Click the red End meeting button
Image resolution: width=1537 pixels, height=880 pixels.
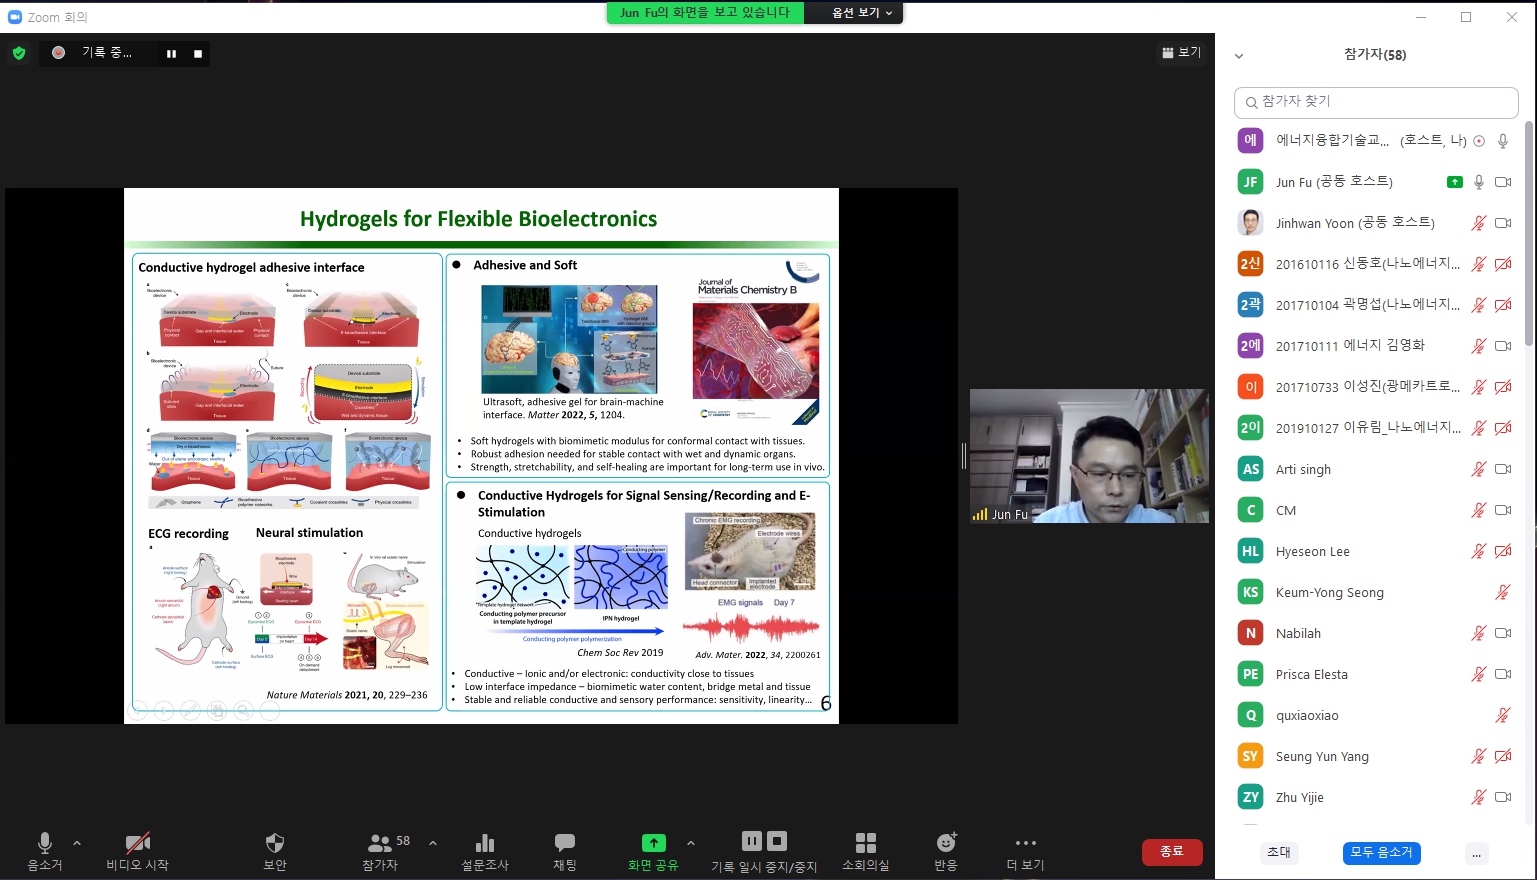[1171, 852]
